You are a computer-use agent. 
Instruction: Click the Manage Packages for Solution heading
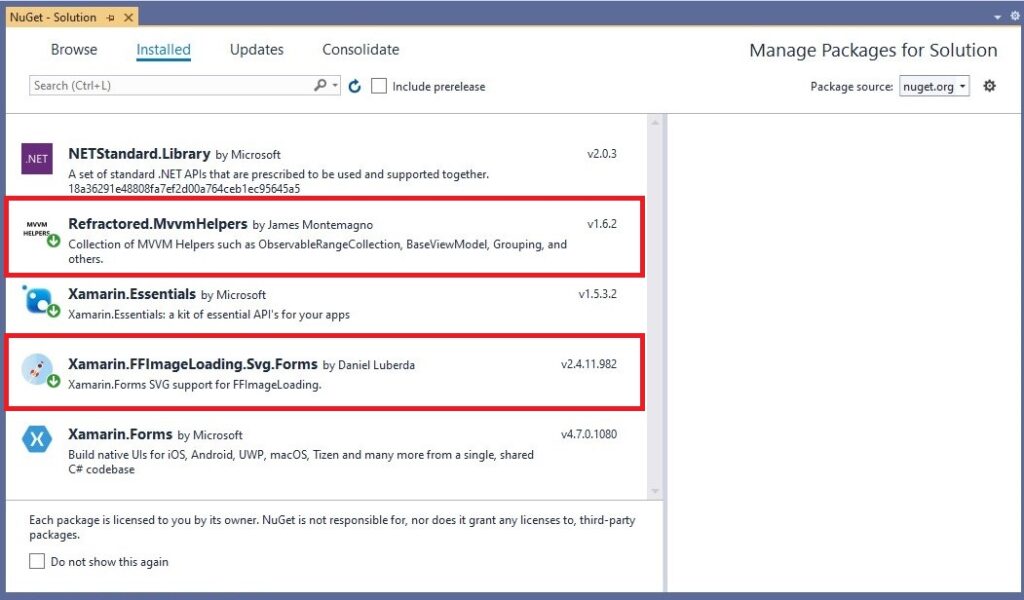tap(873, 50)
